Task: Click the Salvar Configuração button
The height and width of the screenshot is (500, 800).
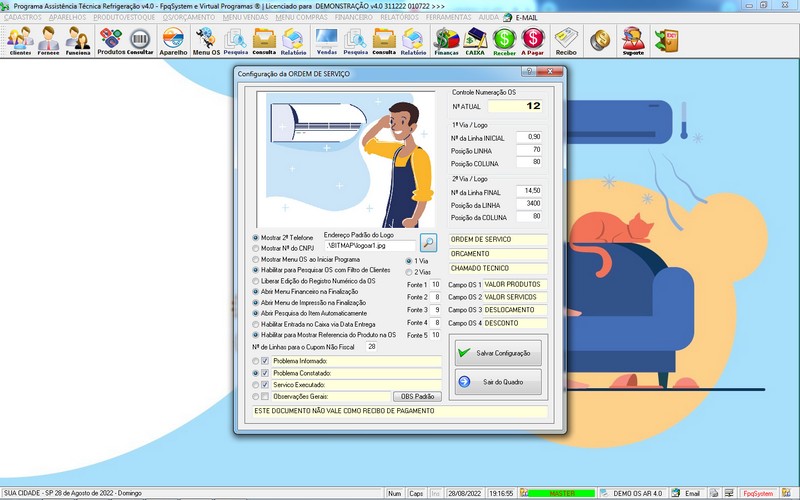Action: point(498,353)
